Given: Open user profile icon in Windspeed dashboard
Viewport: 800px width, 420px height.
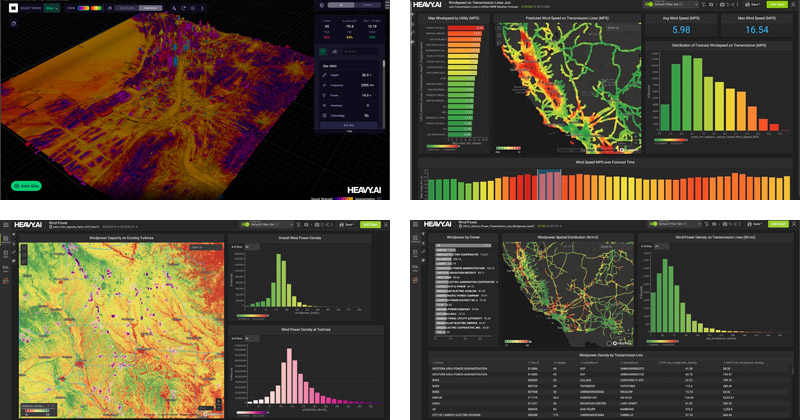Looking at the screenshot, I should (793, 4).
